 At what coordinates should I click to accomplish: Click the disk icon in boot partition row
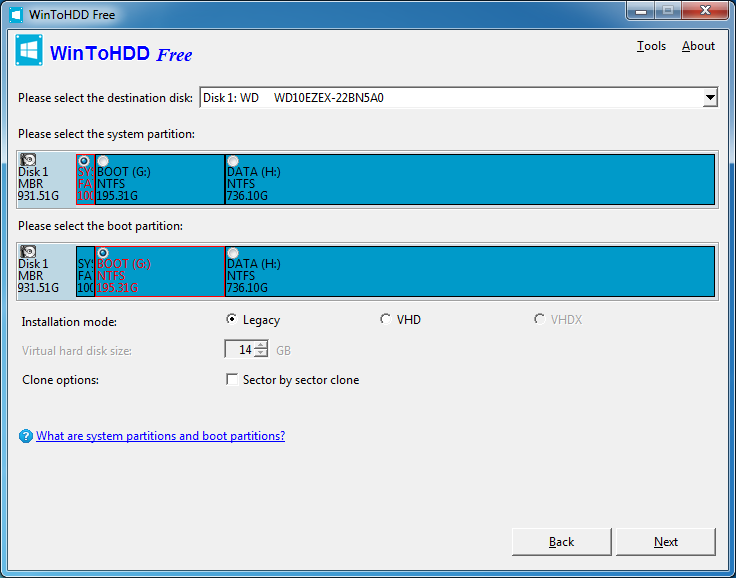click(28, 252)
